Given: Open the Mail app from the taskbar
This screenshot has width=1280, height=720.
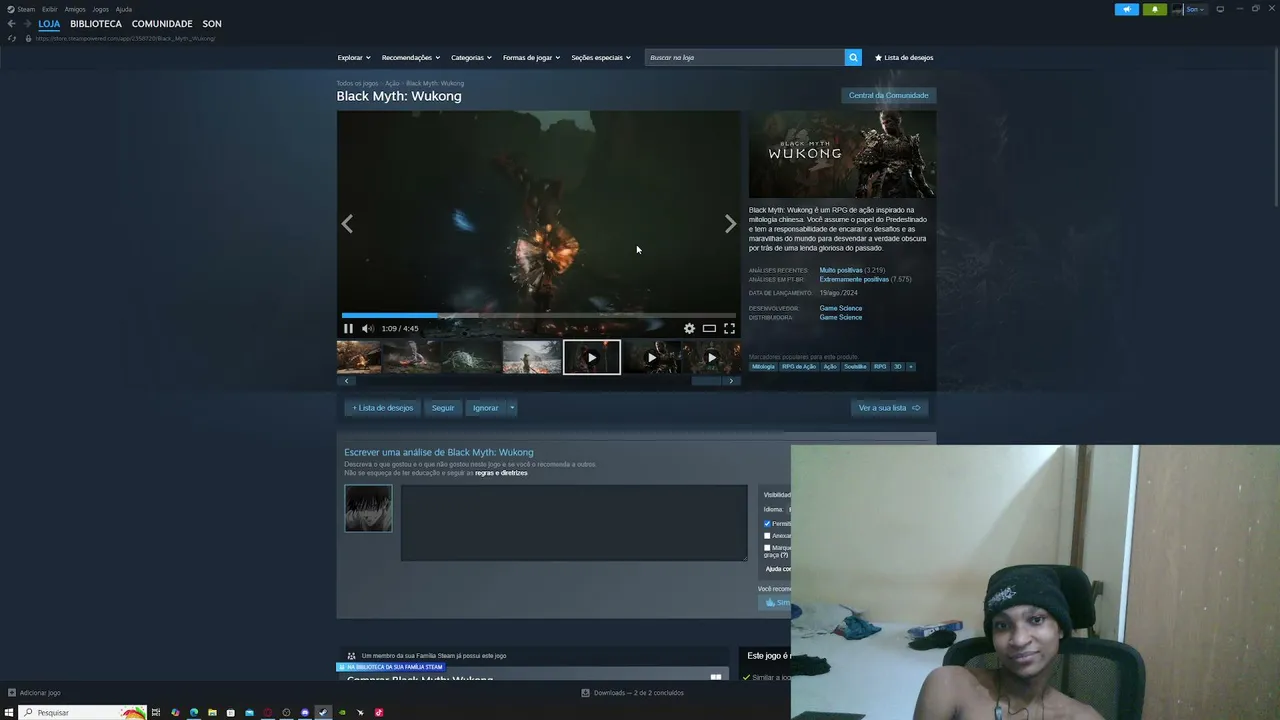Looking at the screenshot, I should point(249,712).
